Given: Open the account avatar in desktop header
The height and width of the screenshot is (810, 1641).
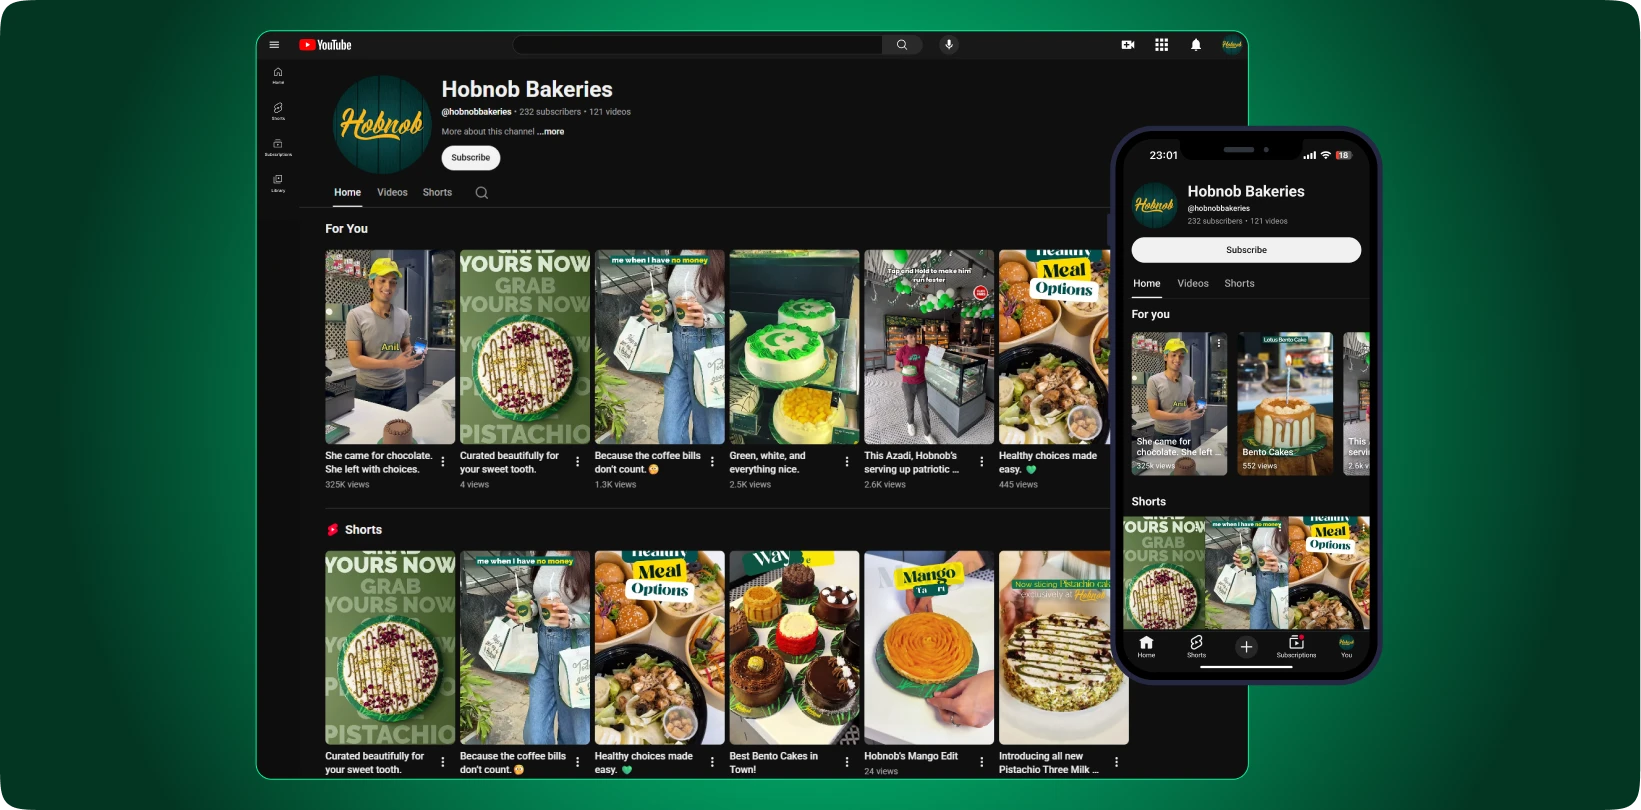Looking at the screenshot, I should (1232, 45).
